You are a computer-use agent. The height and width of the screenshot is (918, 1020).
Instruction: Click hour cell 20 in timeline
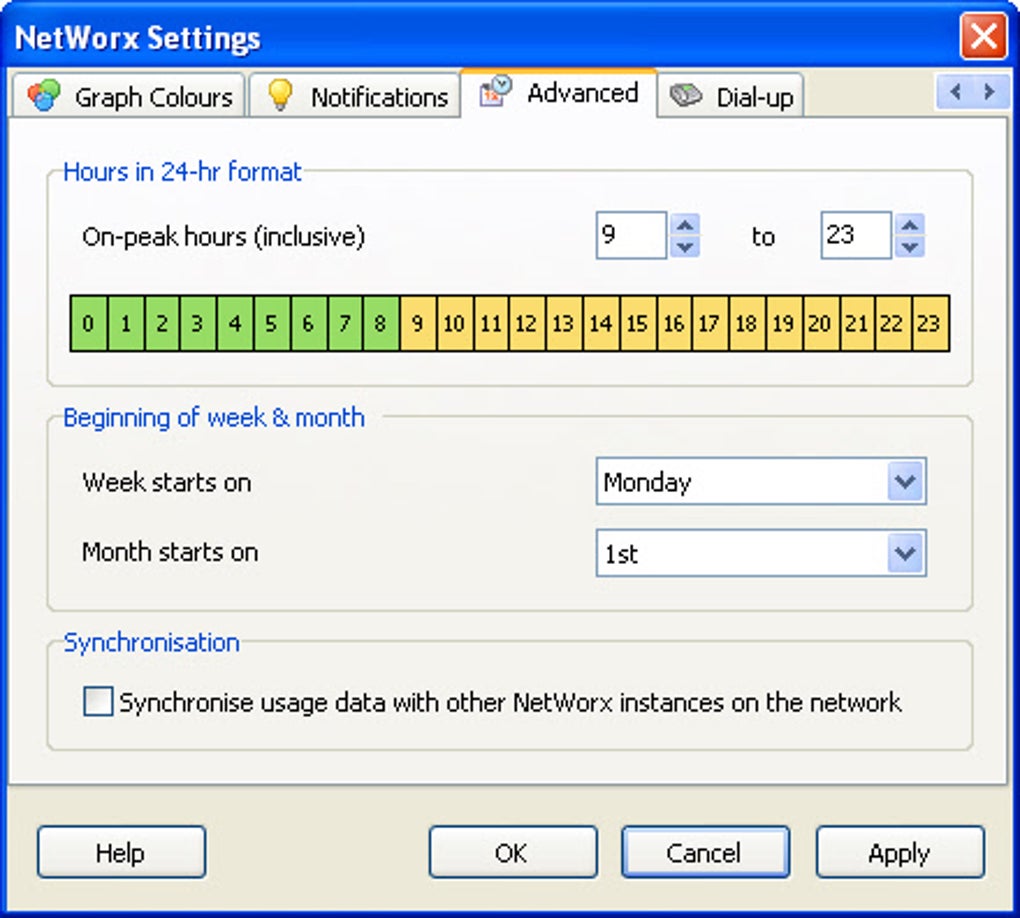822,323
